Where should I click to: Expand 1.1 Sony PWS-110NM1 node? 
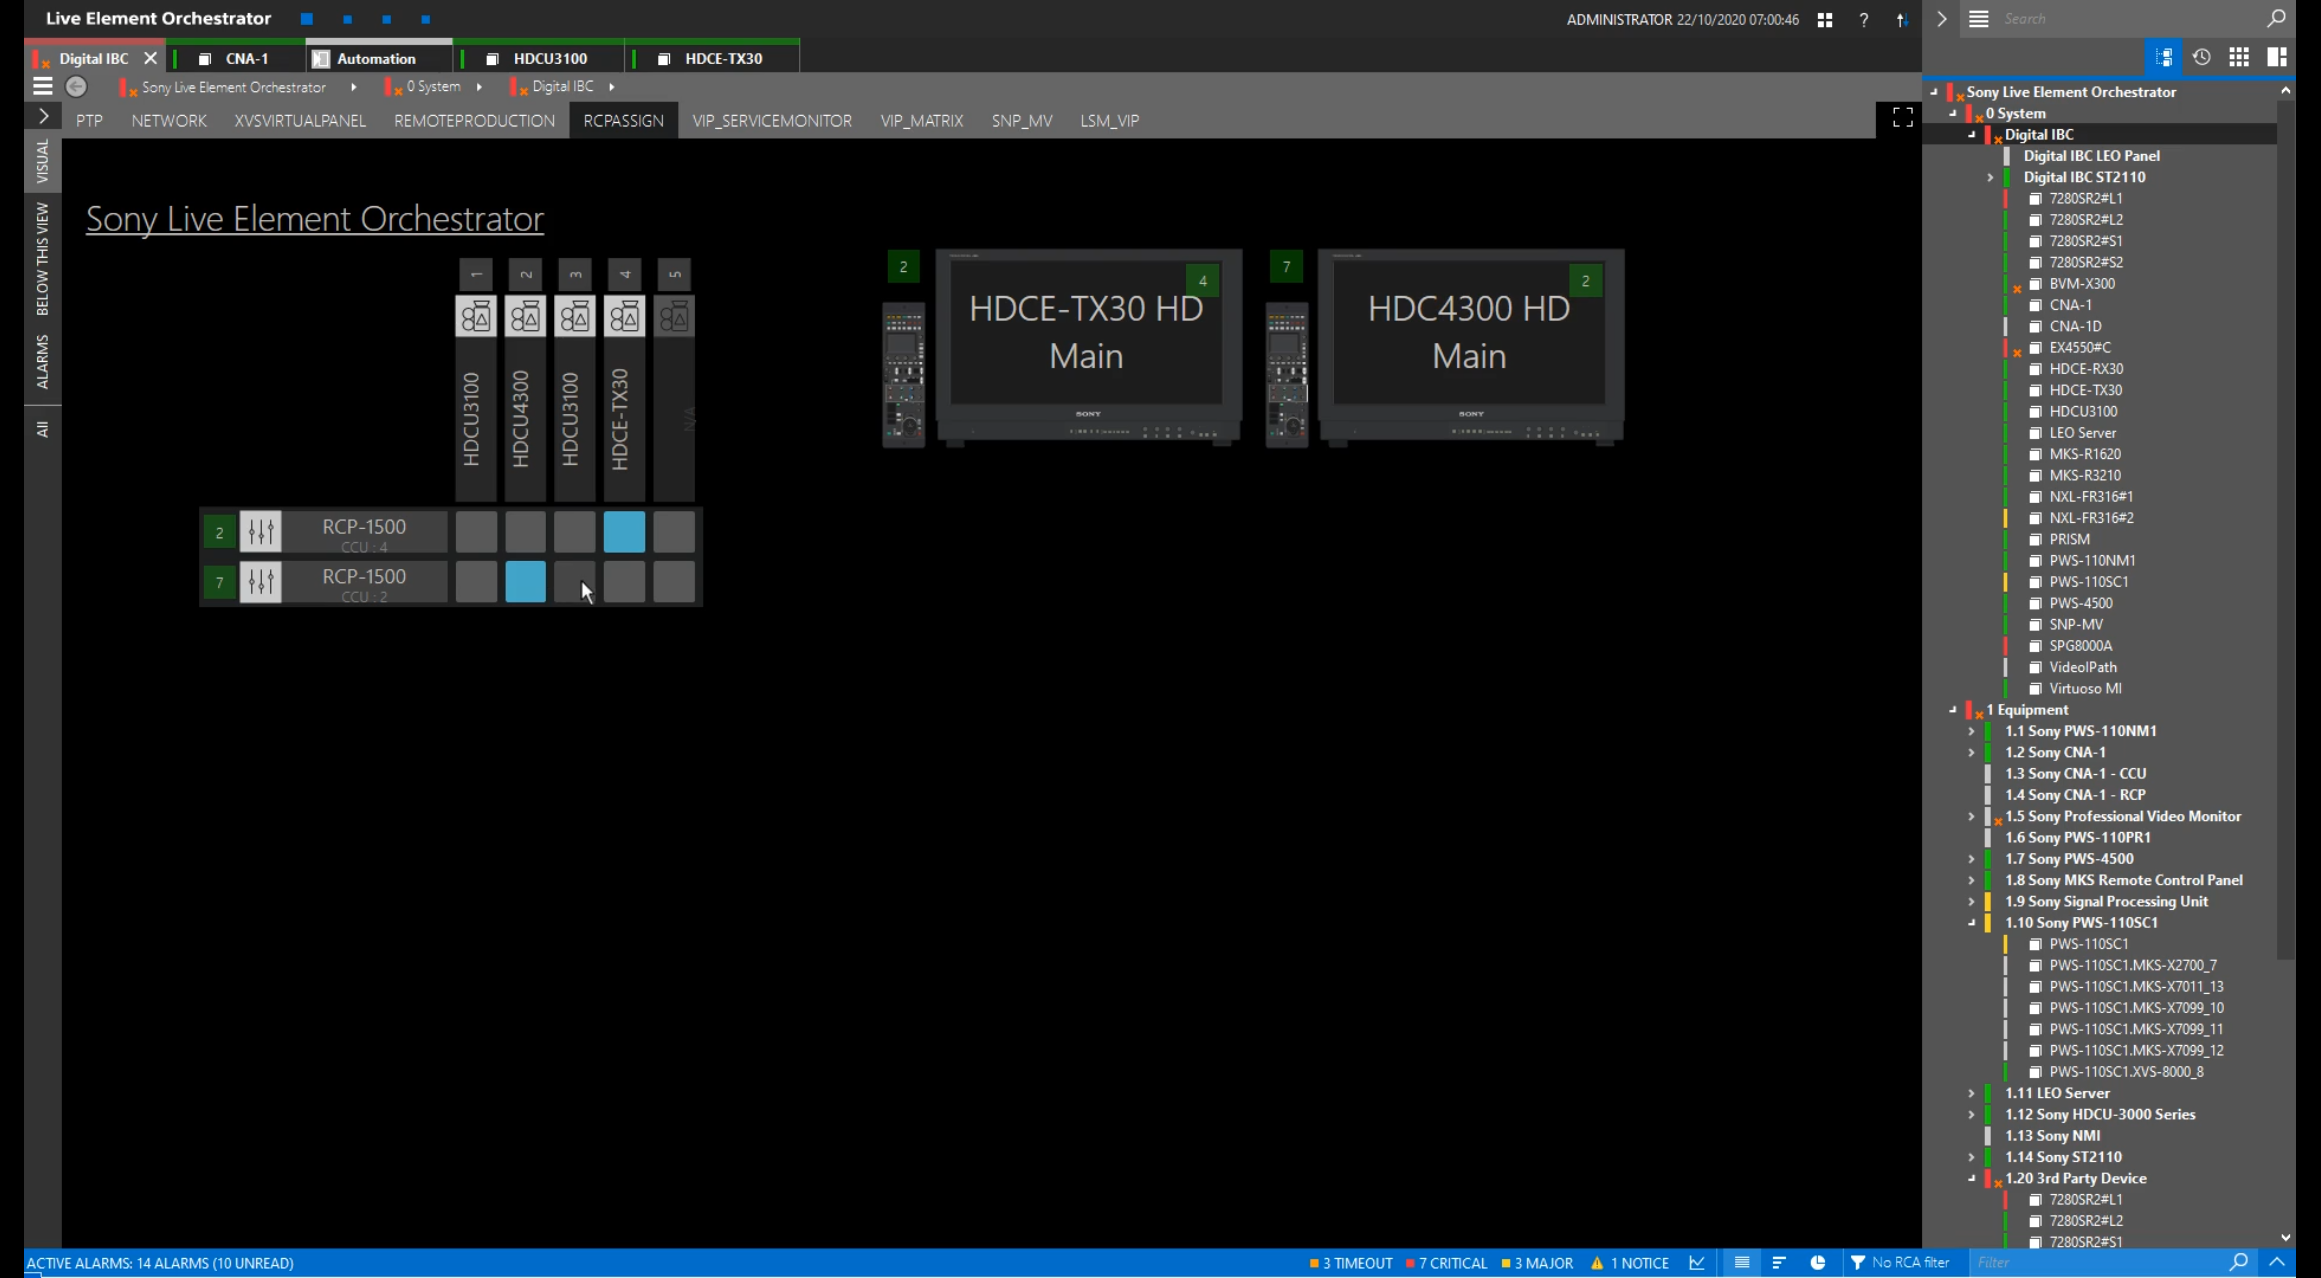pos(1972,731)
